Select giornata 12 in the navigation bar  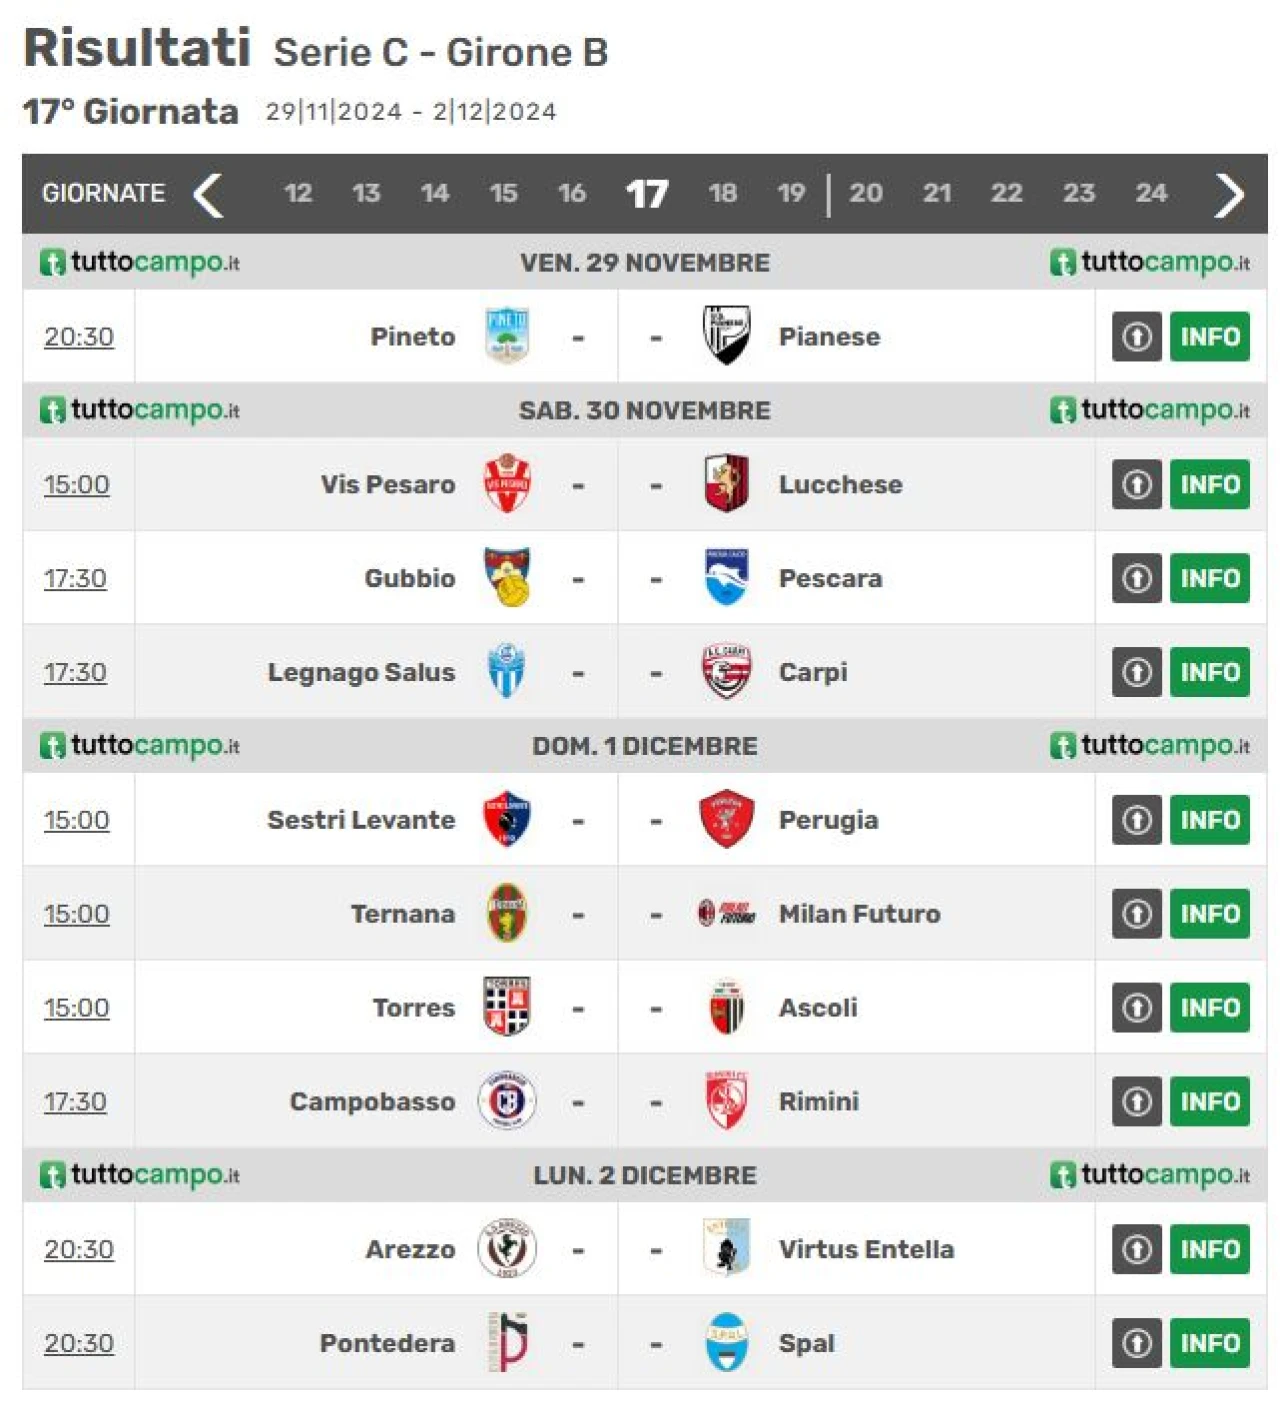coord(298,193)
